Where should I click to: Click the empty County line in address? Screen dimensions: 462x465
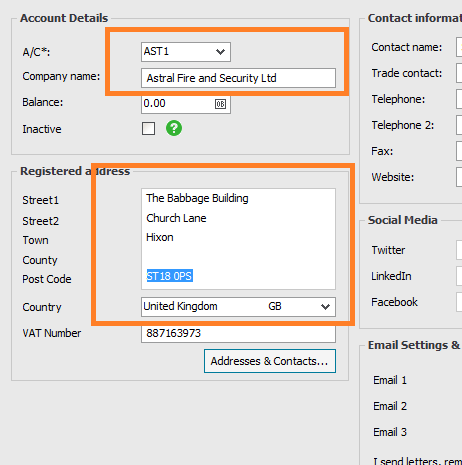click(x=238, y=257)
